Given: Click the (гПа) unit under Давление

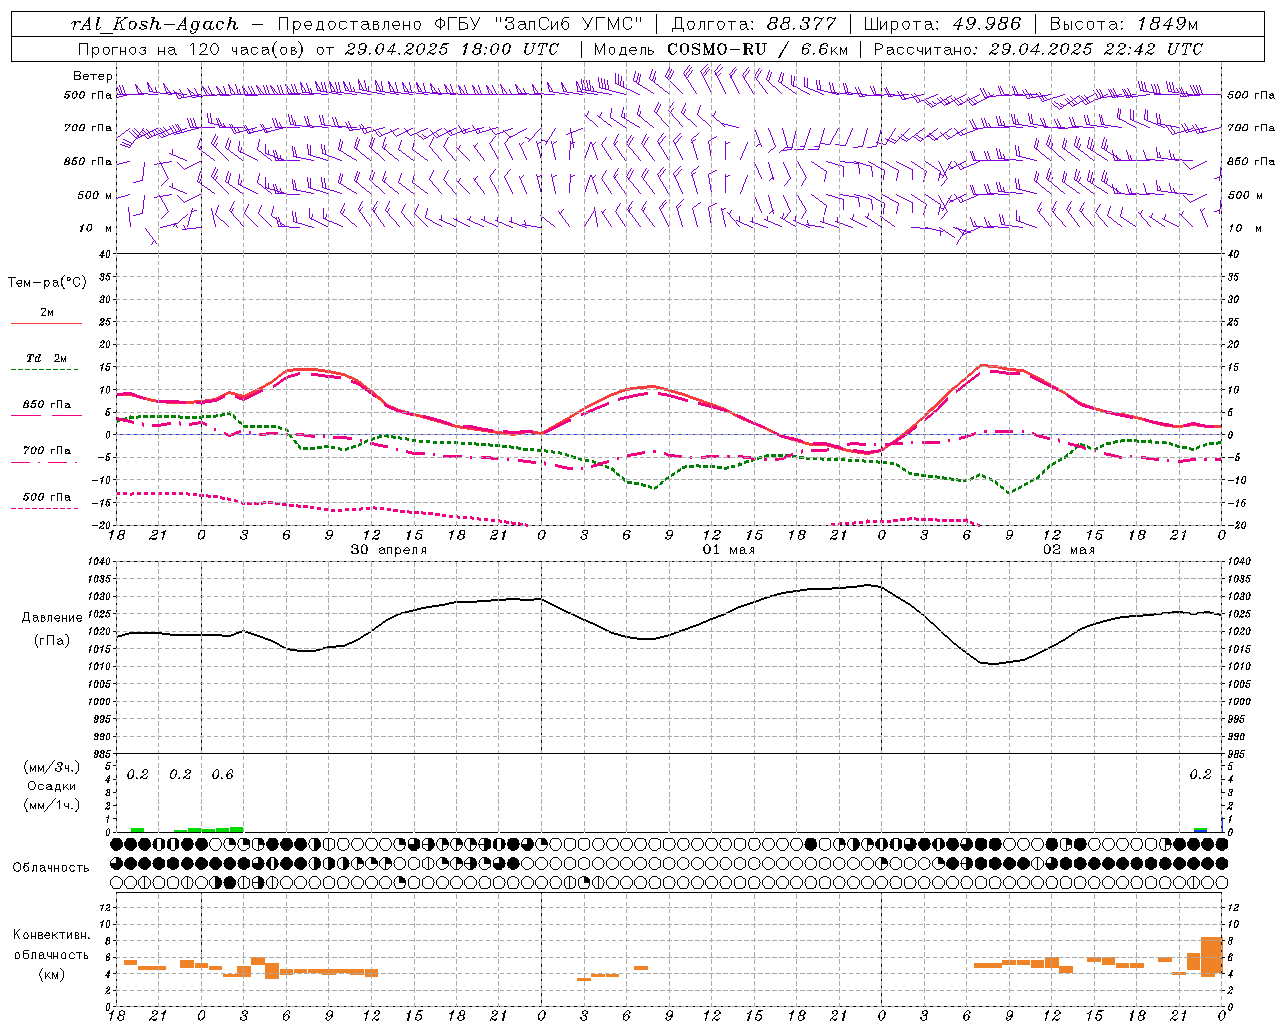Looking at the screenshot, I should coord(52,641).
